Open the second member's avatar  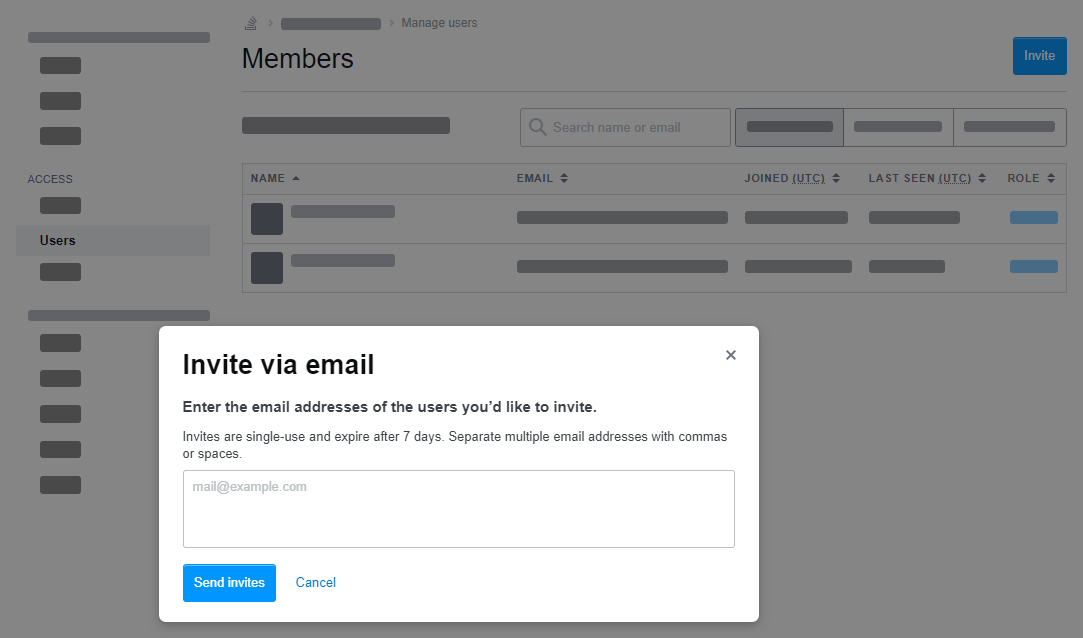click(x=267, y=267)
